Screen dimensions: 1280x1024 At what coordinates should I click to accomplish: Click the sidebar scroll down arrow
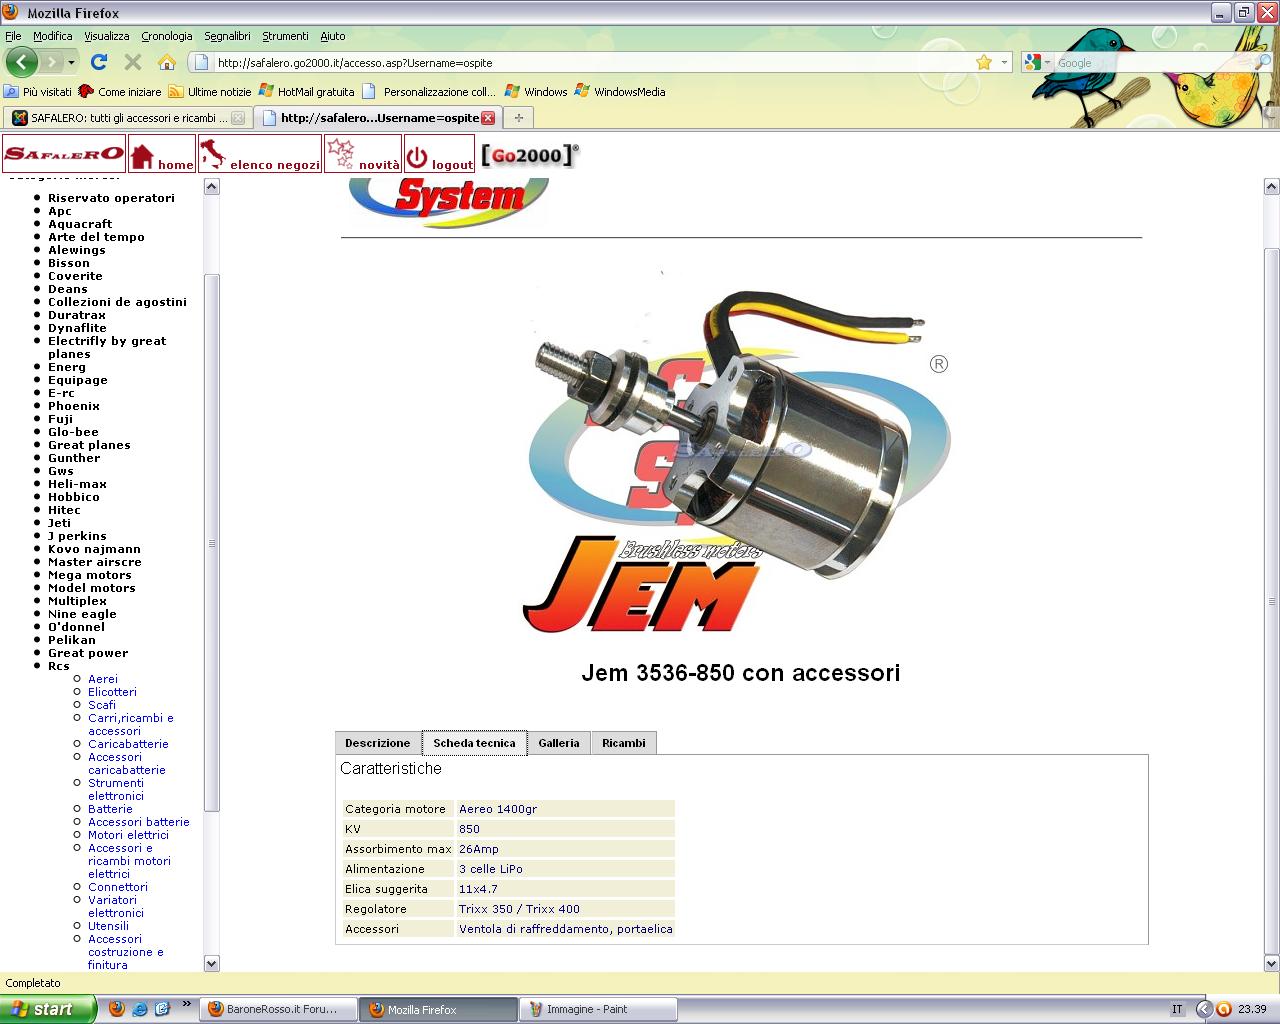(211, 963)
